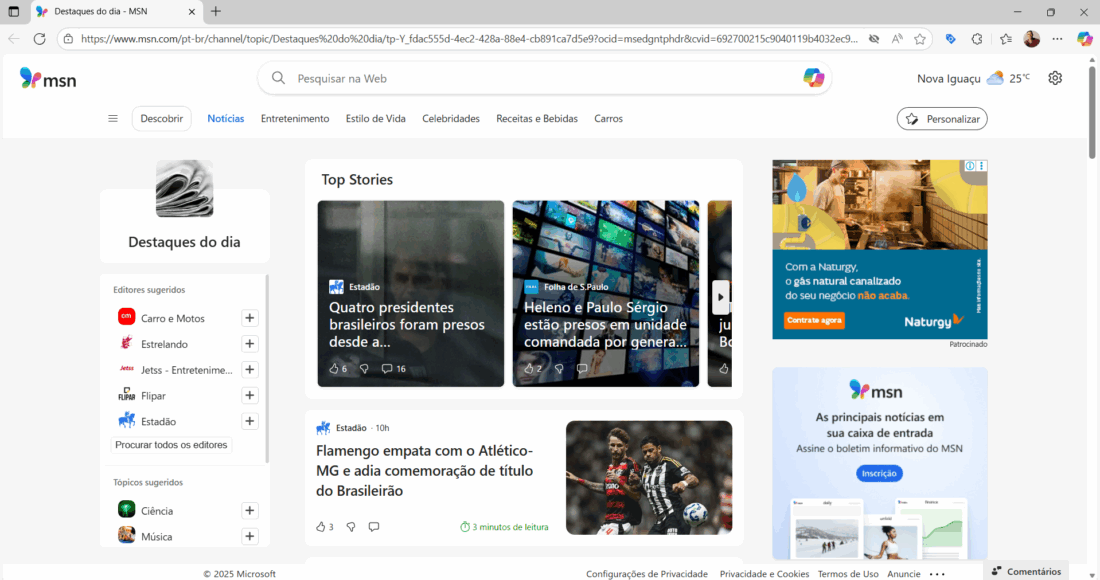This screenshot has height=580, width=1100.
Task: Add the Ciência topic with its plus button
Action: click(250, 510)
